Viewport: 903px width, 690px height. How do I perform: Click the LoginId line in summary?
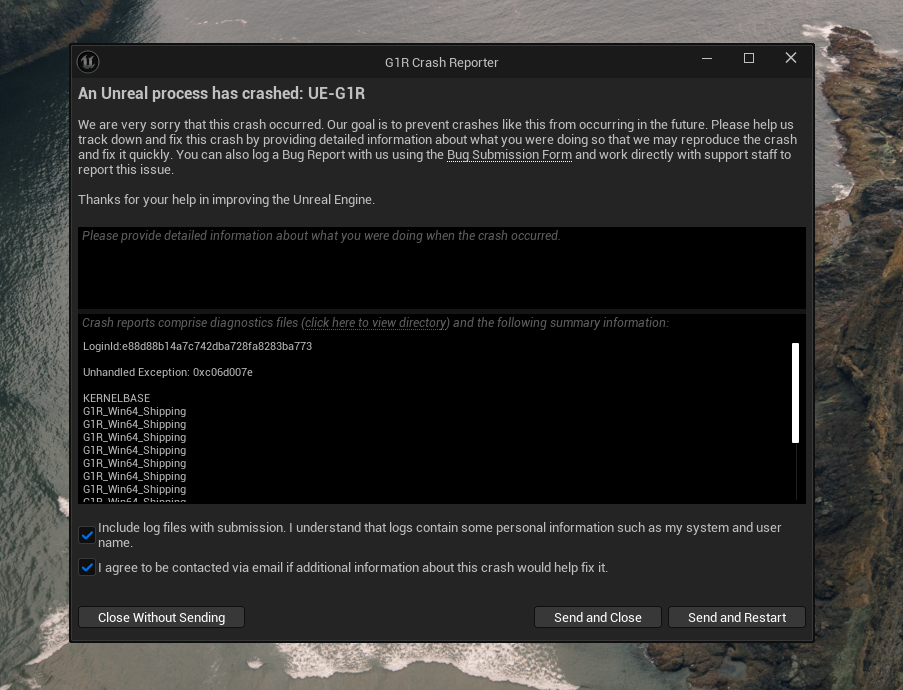(198, 346)
